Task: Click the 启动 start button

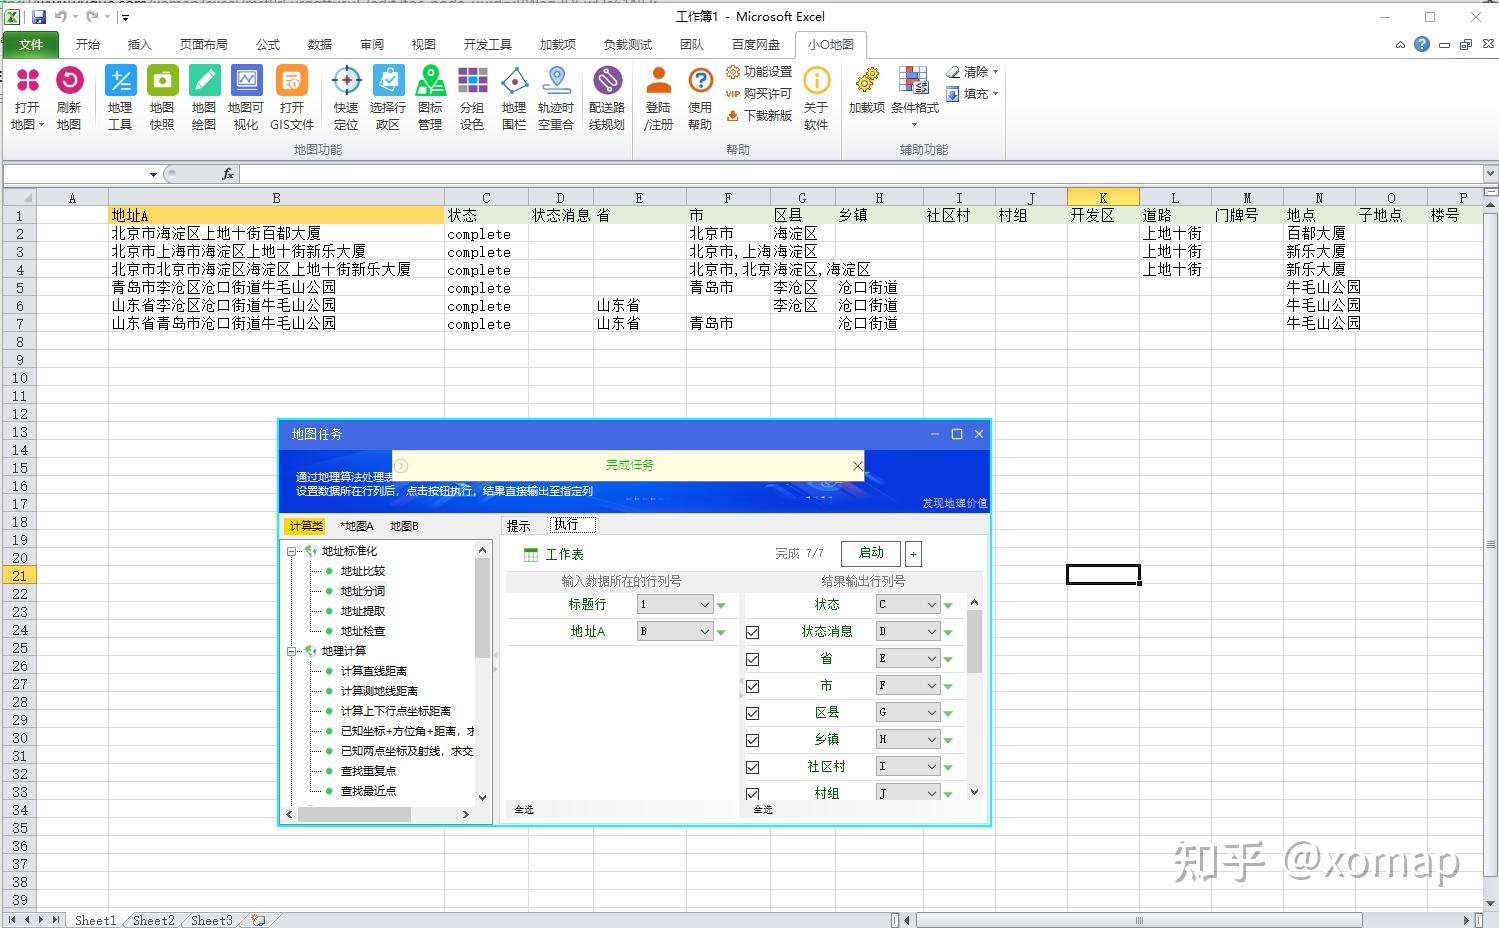Action: [x=871, y=553]
